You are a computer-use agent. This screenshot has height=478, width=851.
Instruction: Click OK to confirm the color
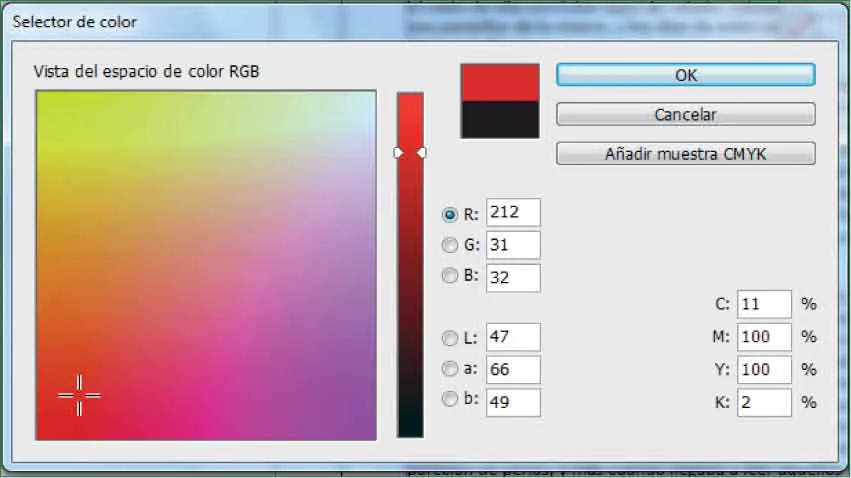point(685,75)
